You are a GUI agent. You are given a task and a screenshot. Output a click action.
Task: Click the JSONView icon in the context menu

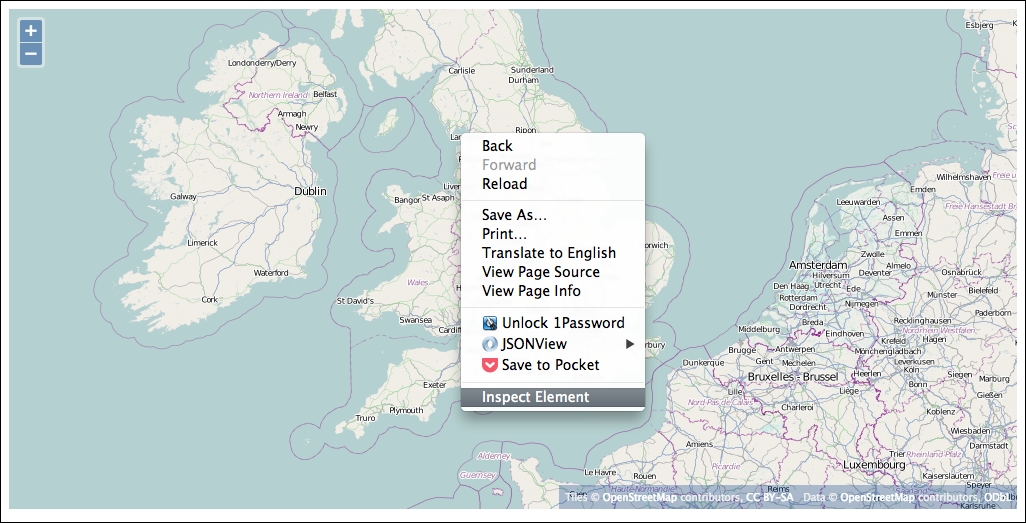(x=490, y=344)
